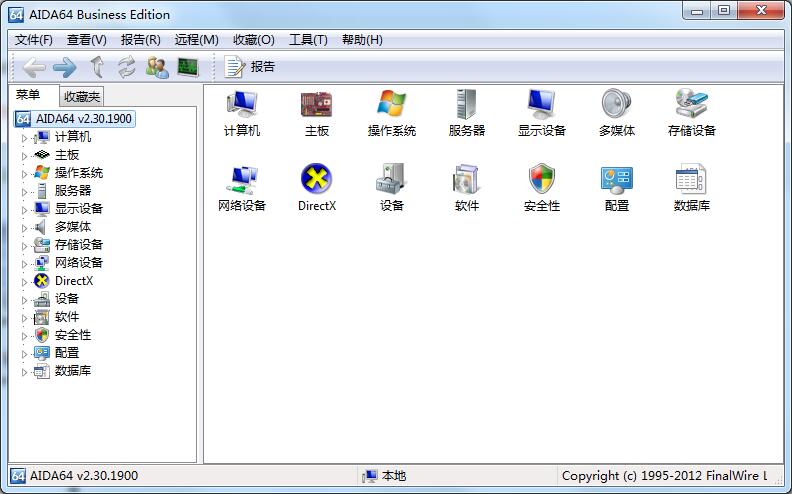Expand the 主板 tree node
This screenshot has height=494, width=792.
tap(24, 156)
